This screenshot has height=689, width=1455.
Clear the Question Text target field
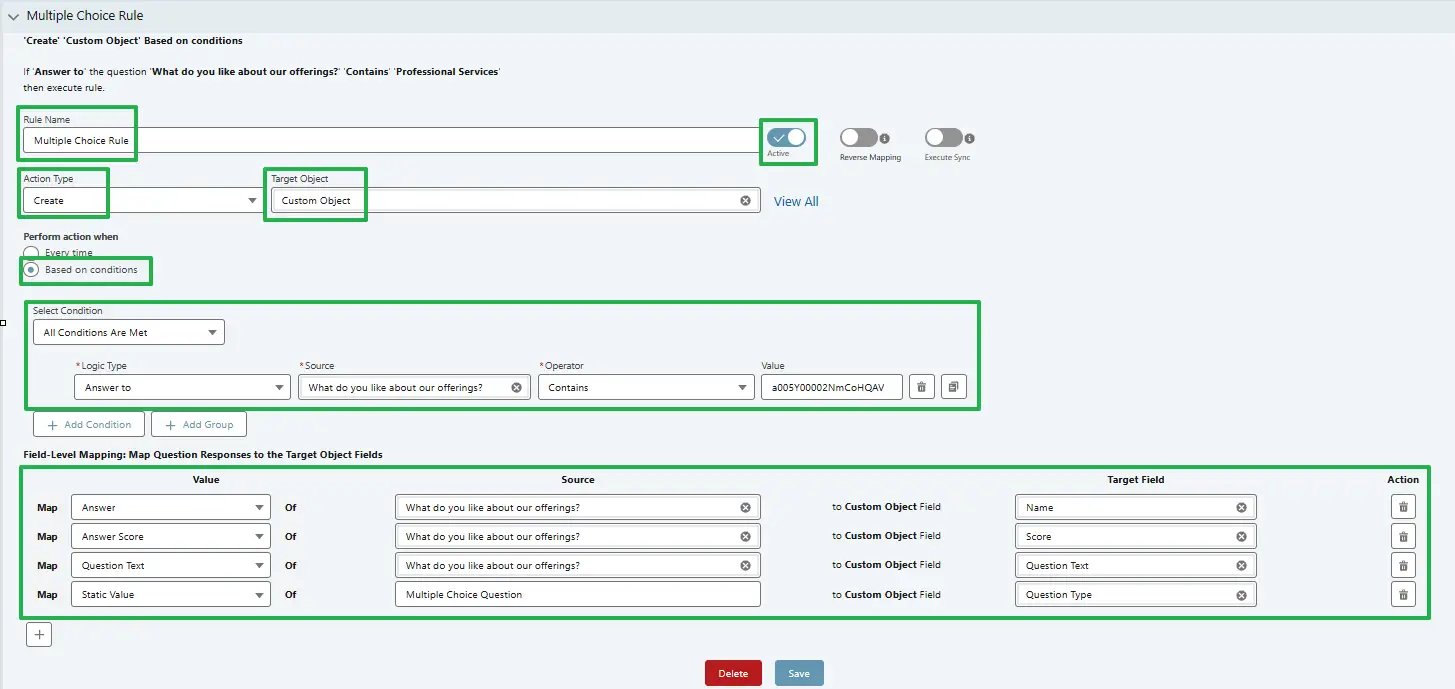tap(1241, 565)
